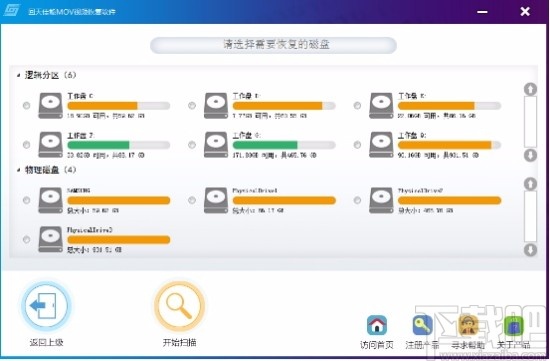Collapse the 逻辑分区 (6) section
Screen dimensions: 550x361
(19, 75)
